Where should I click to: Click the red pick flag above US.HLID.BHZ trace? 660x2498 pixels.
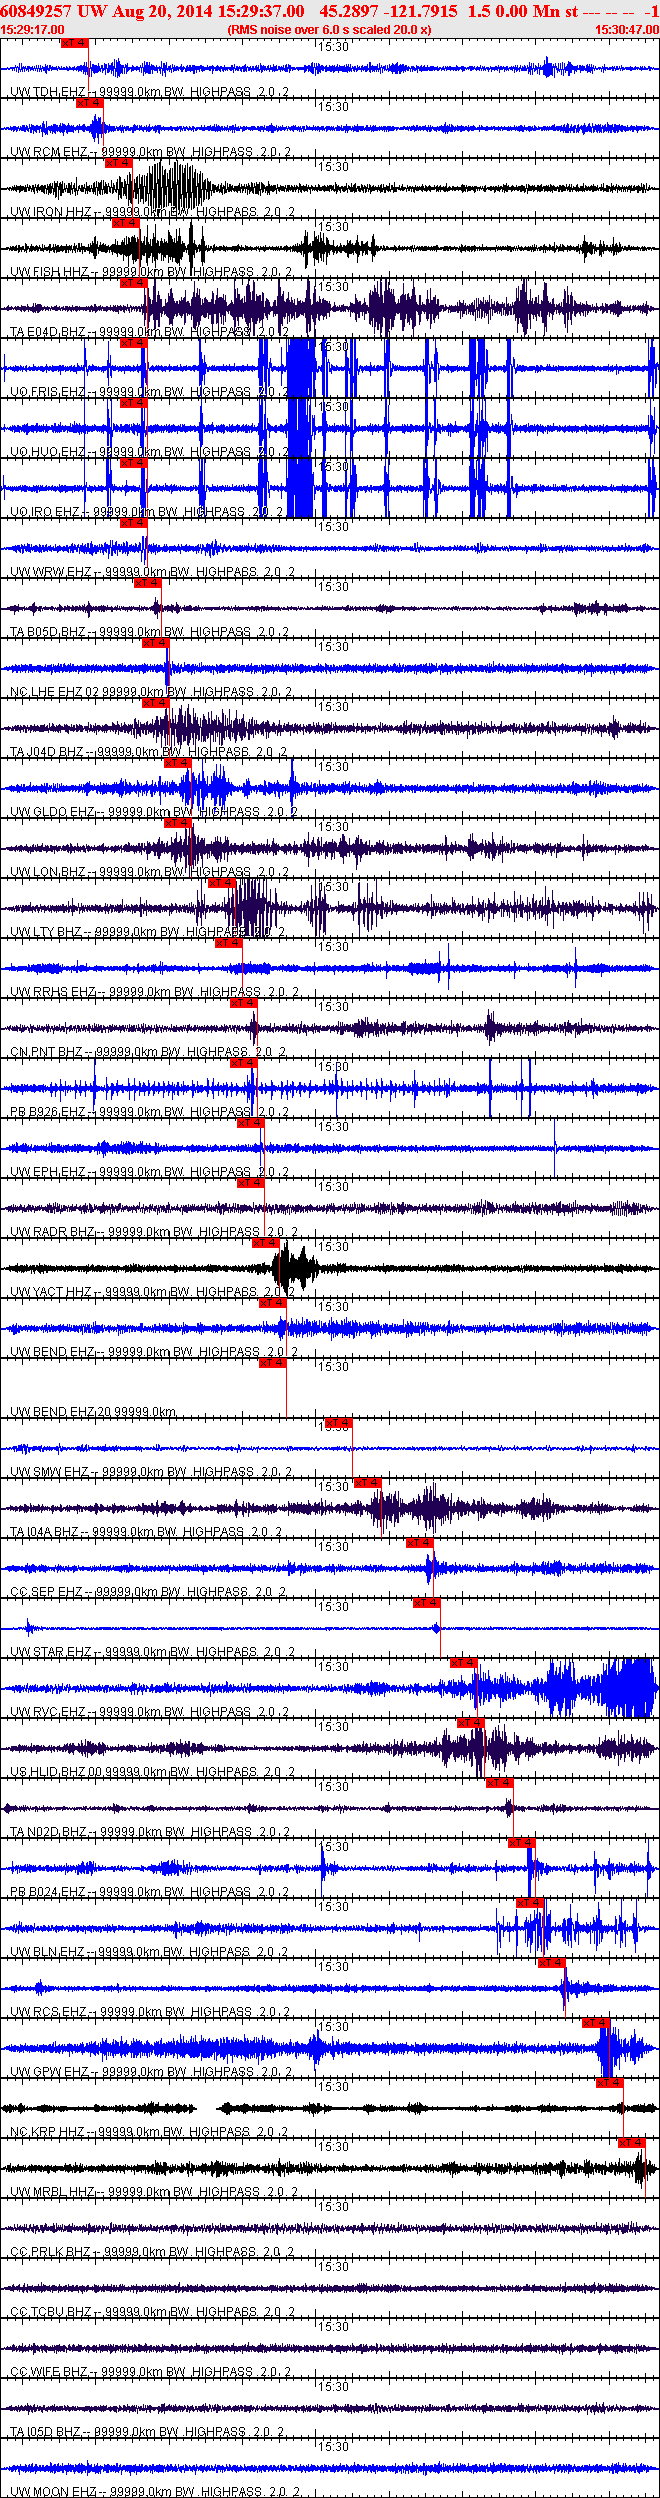tap(470, 1723)
